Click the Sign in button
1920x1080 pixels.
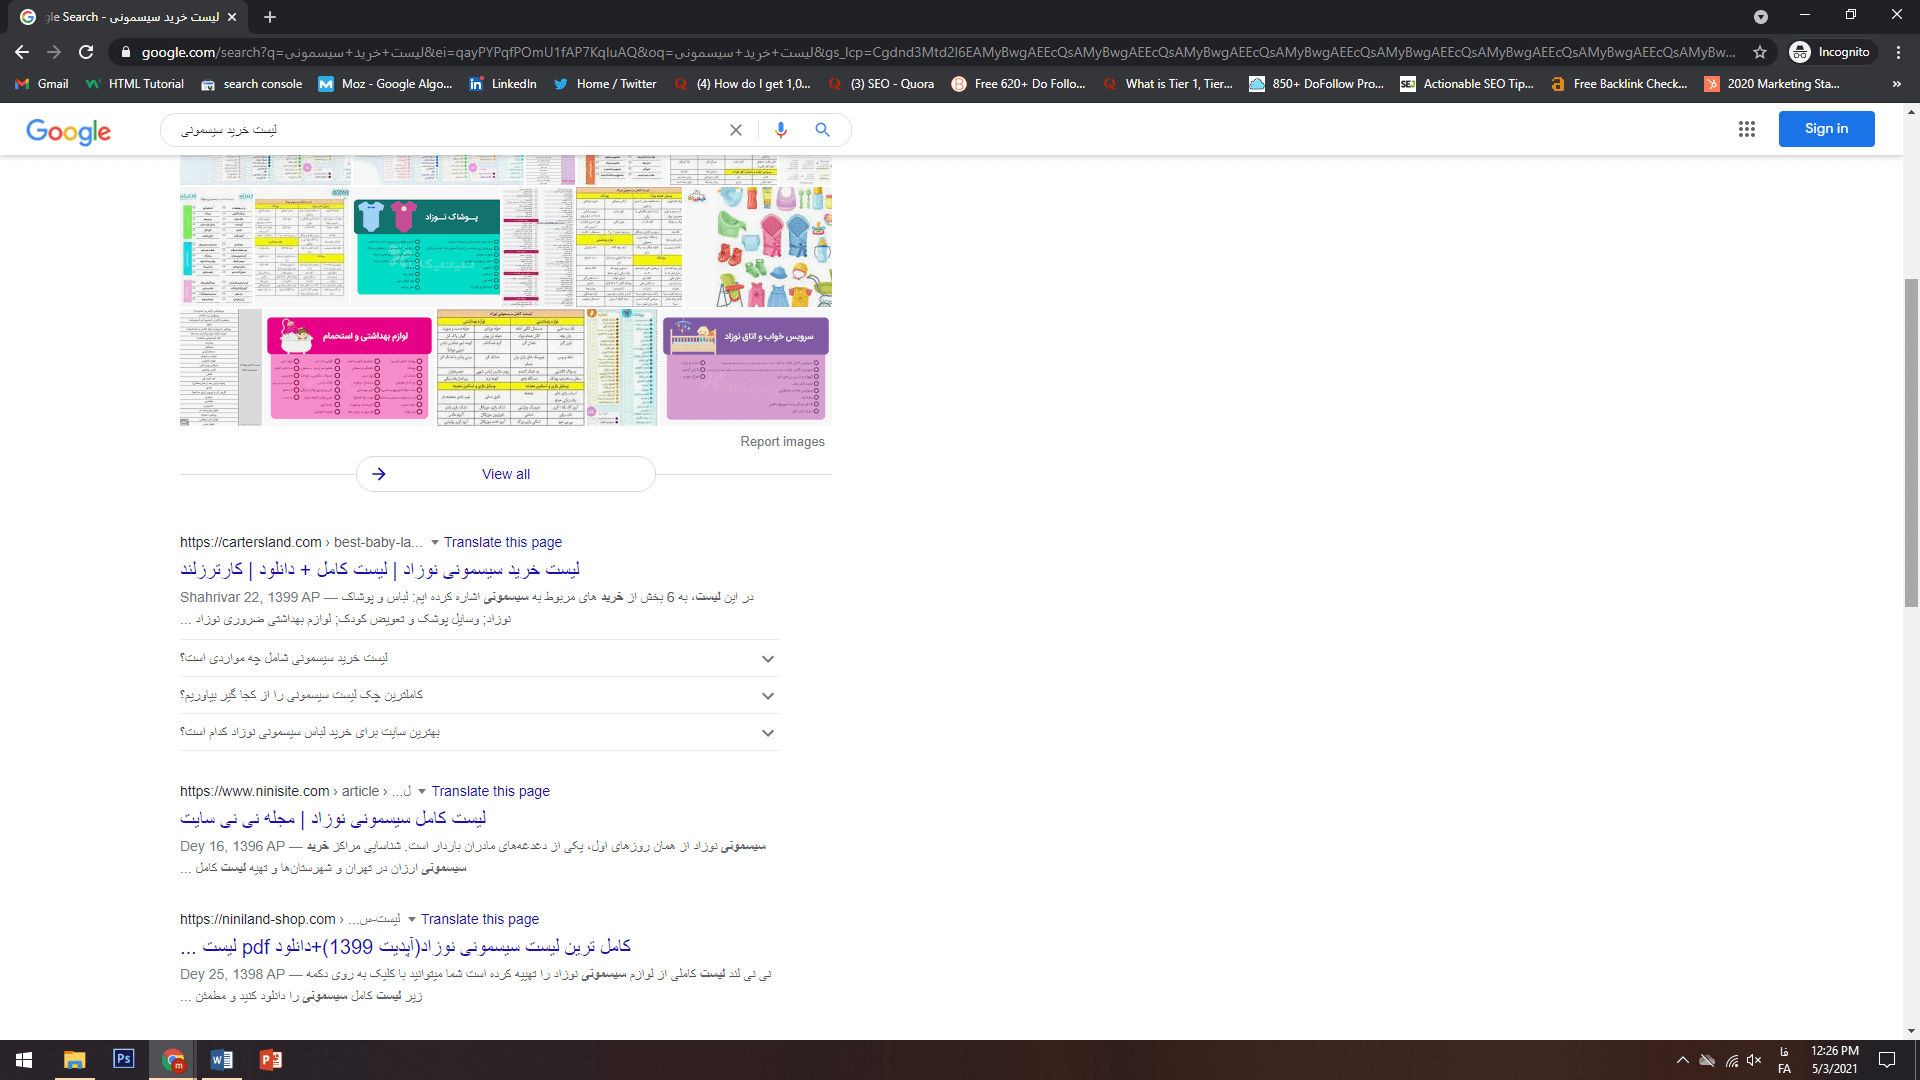(x=1826, y=129)
